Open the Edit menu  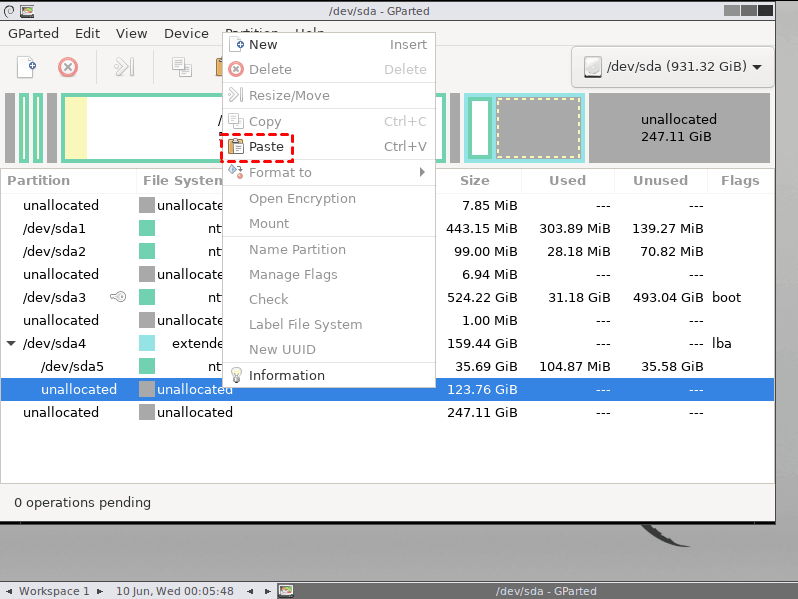point(88,33)
